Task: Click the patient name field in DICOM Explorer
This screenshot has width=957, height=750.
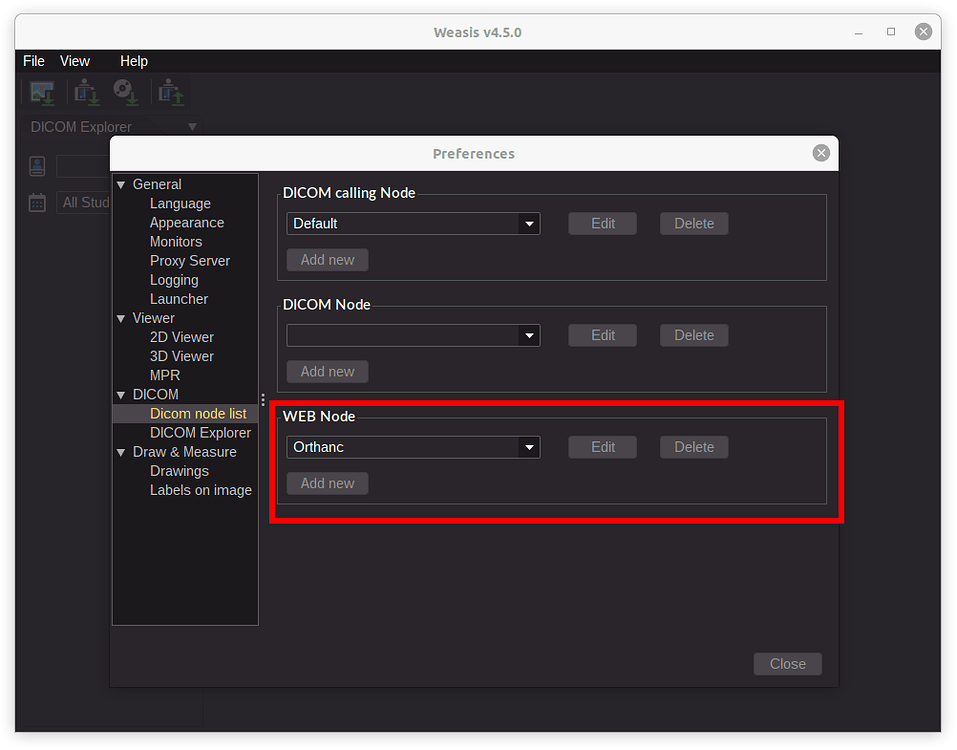Action: coord(84,166)
